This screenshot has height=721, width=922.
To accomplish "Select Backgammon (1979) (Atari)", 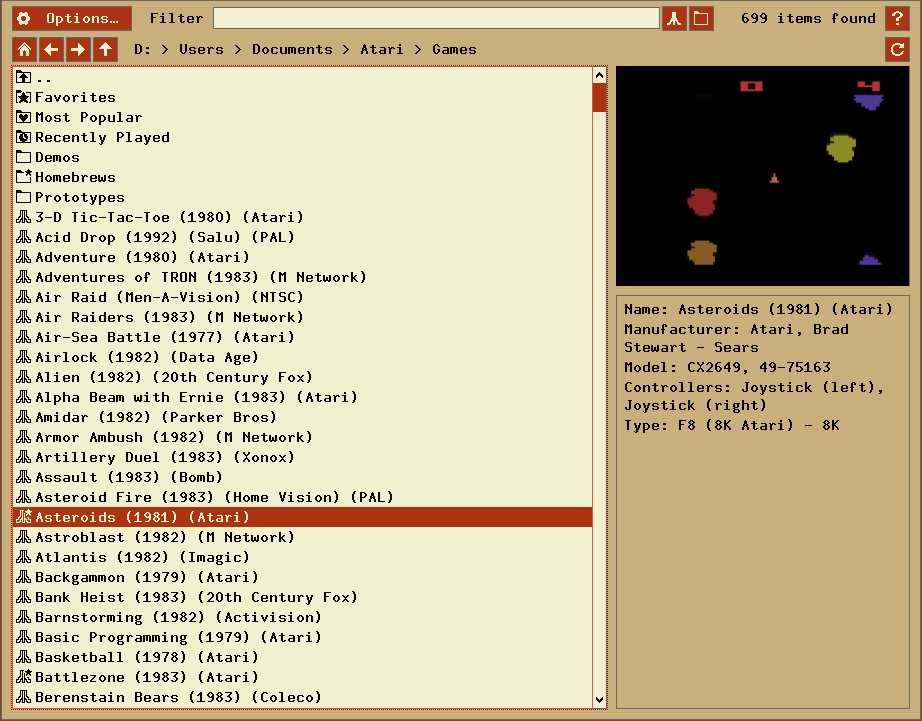I will pos(302,578).
